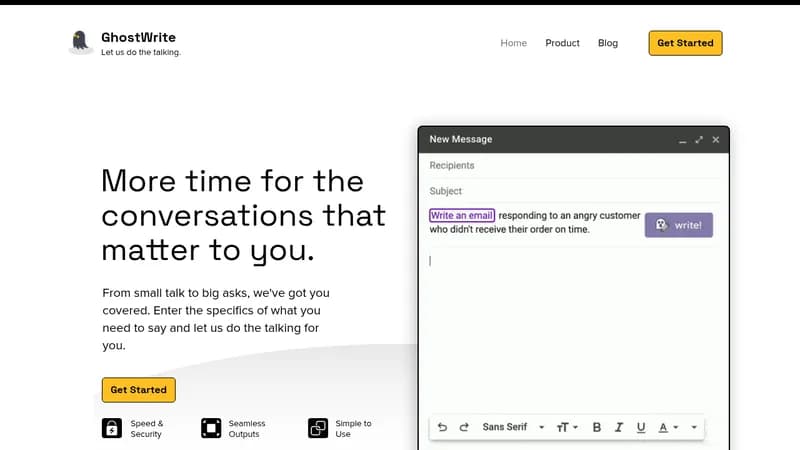Image resolution: width=800 pixels, height=450 pixels.
Task: Click the Speed & Security lock icon
Action: pyautogui.click(x=112, y=428)
